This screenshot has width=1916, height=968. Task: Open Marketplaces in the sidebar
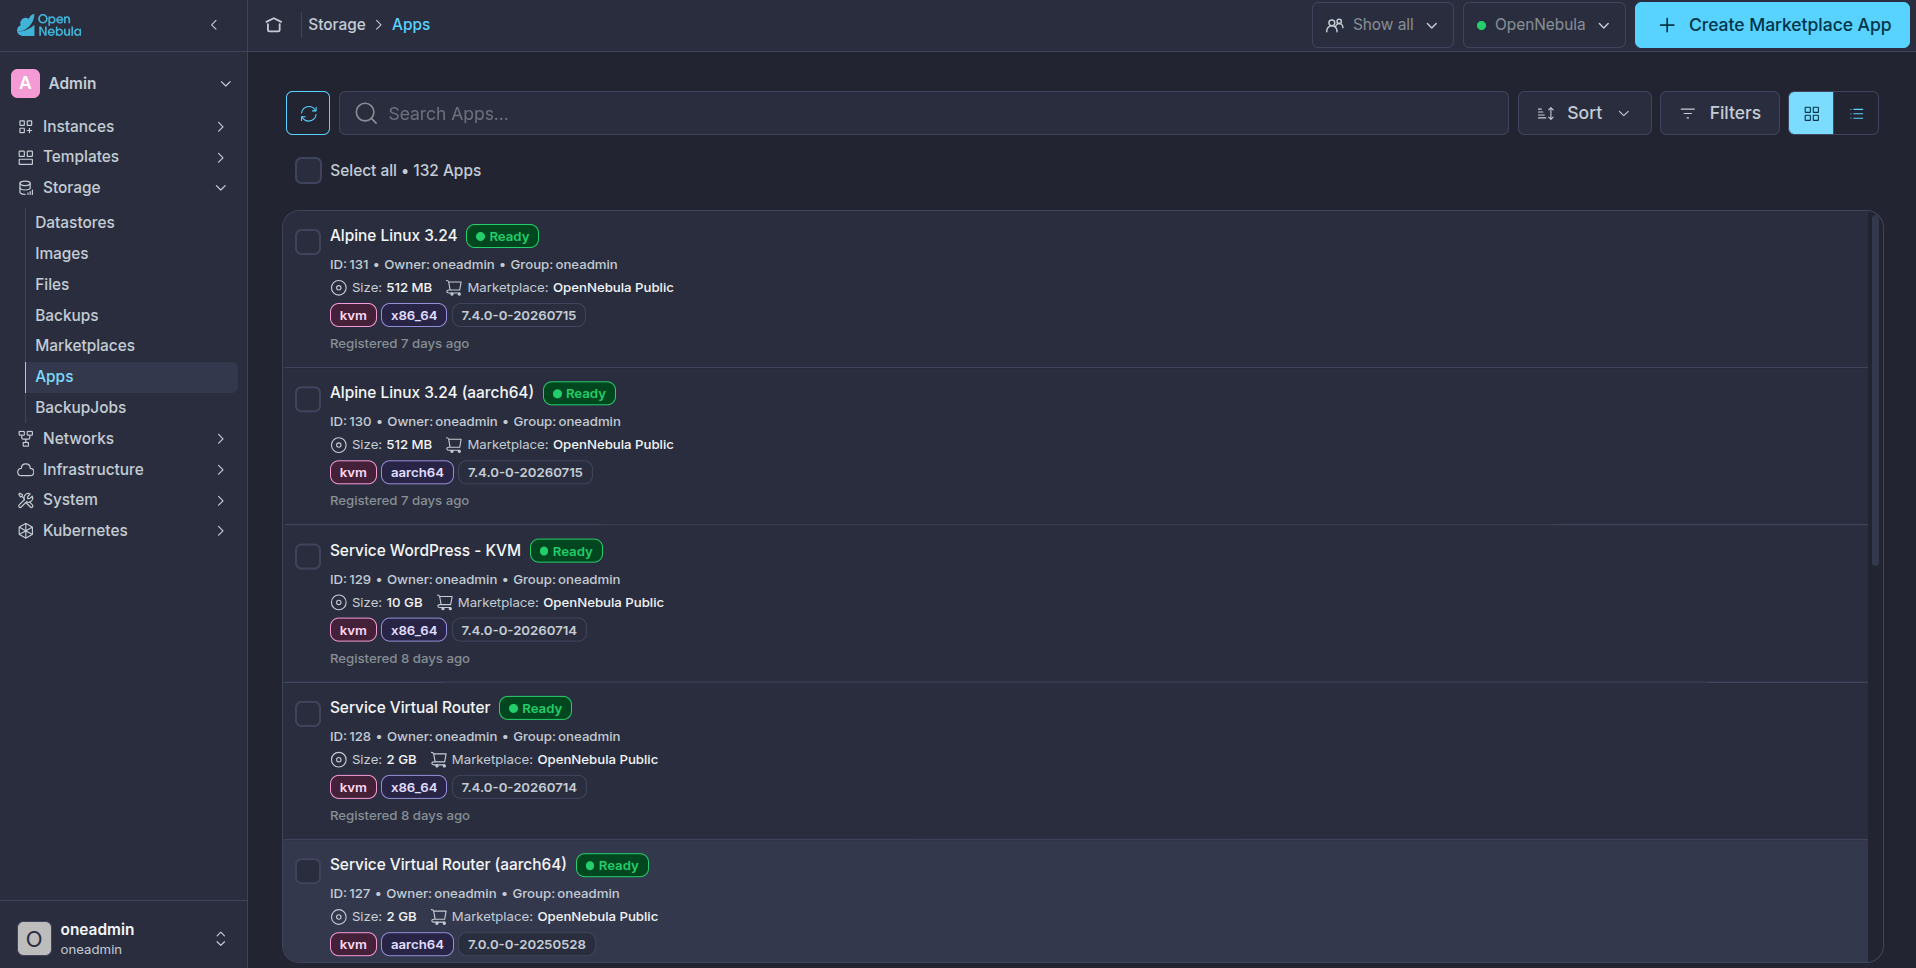pyautogui.click(x=85, y=346)
